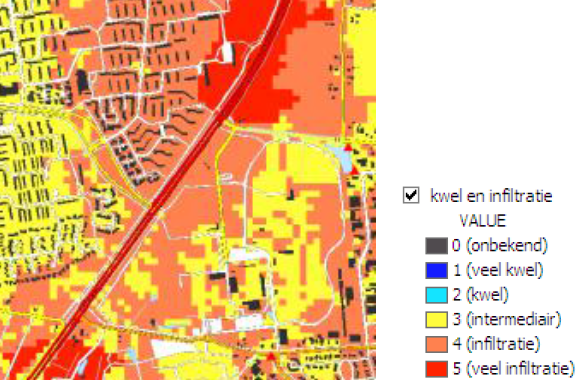587x380 pixels.
Task: Select the 5 (veel infiltratie) legend label
Action: (x=514, y=369)
